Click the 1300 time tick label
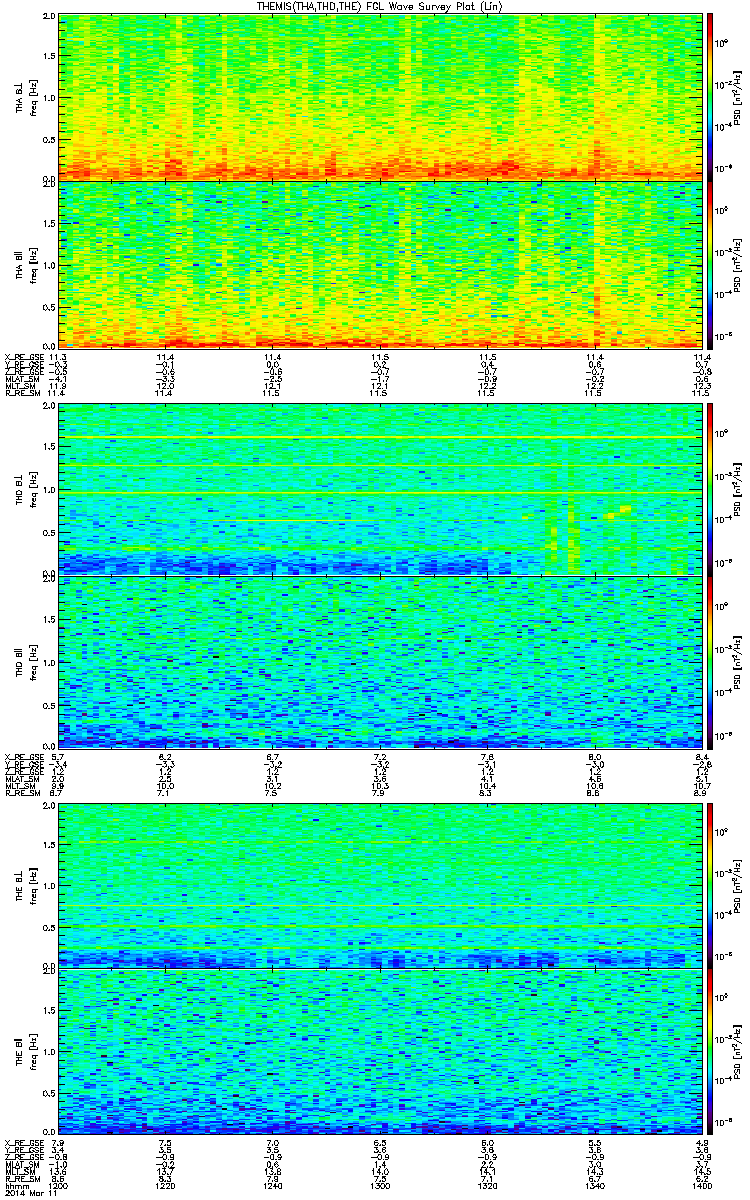 [x=380, y=1185]
